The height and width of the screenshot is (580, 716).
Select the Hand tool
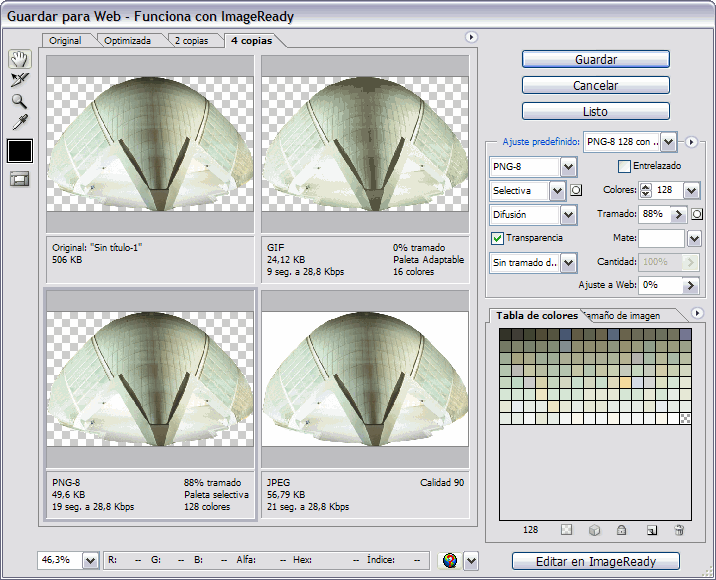[x=19, y=59]
